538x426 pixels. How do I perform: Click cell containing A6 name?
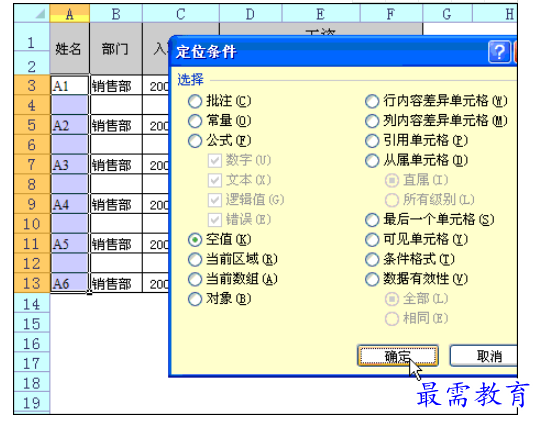70,283
